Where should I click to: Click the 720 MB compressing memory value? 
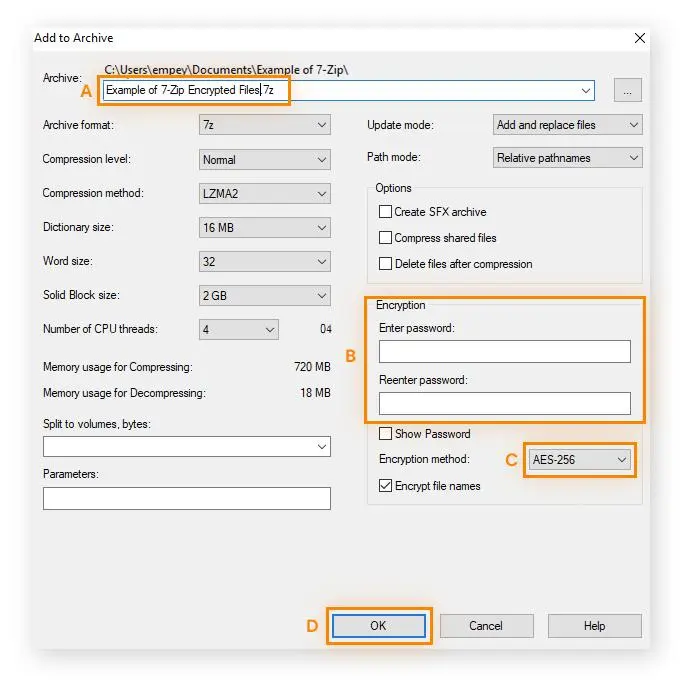click(x=312, y=367)
